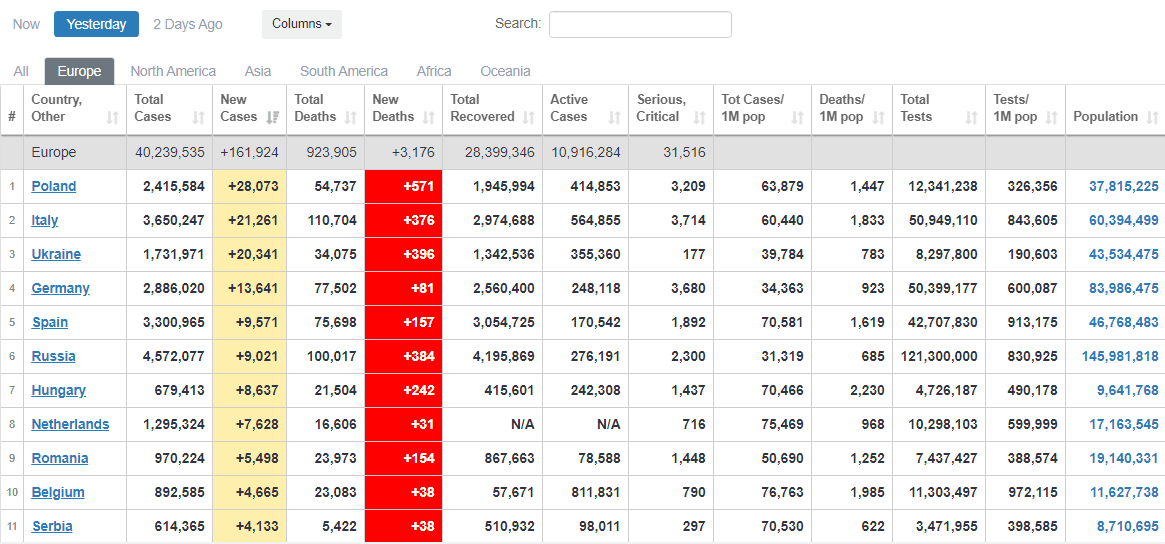Open the Columns dropdown menu
The height and width of the screenshot is (544, 1165).
click(301, 24)
